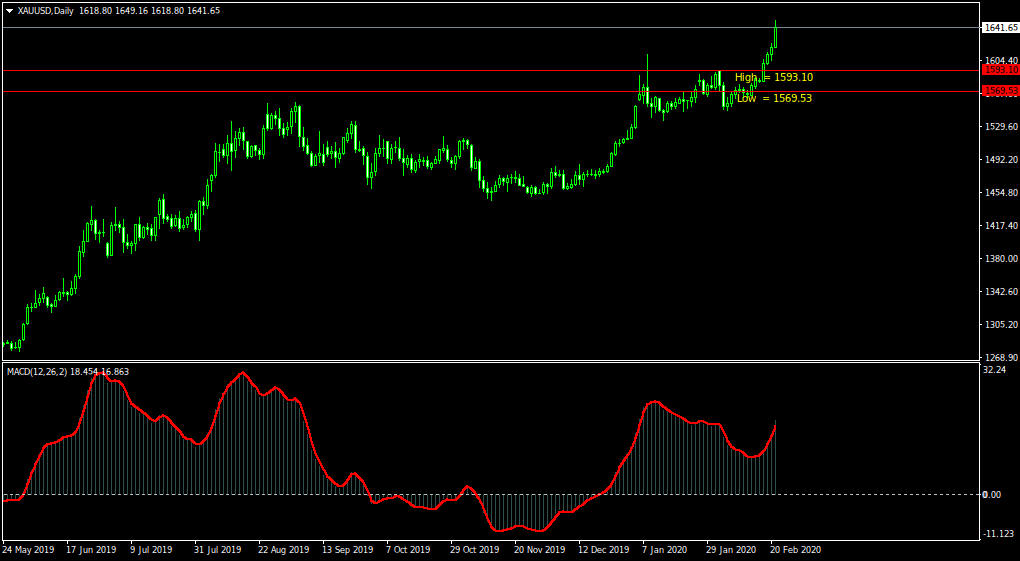
Task: Open the XAUUSD chart dropdown triangle
Action: click(10, 11)
